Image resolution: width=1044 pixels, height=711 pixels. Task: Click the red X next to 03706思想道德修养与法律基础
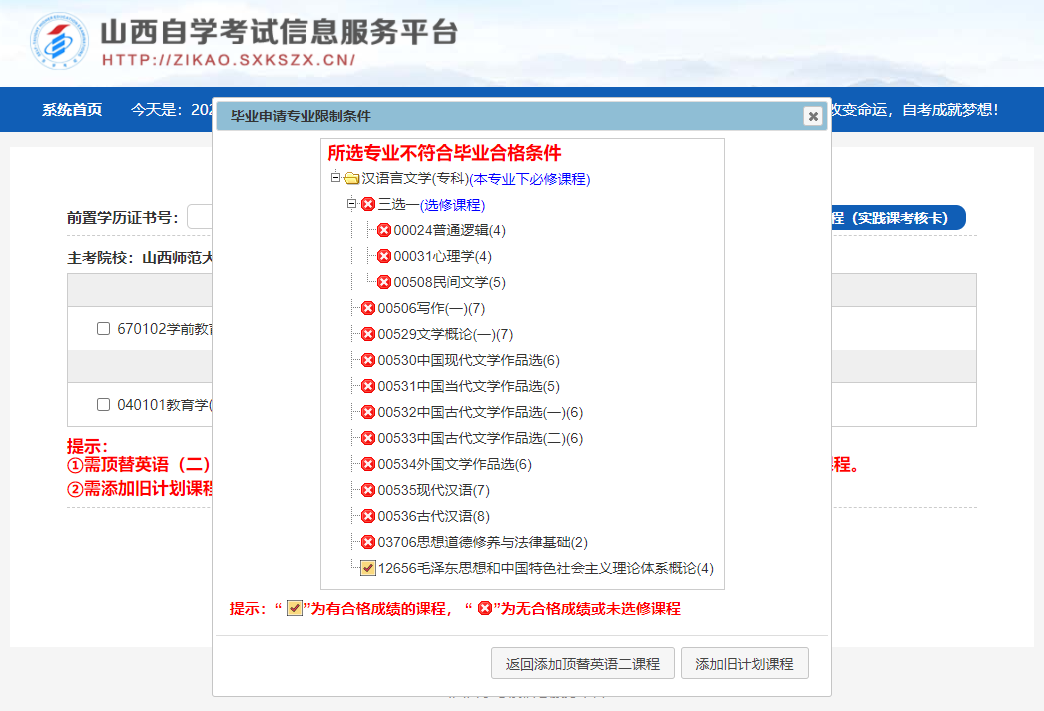370,541
